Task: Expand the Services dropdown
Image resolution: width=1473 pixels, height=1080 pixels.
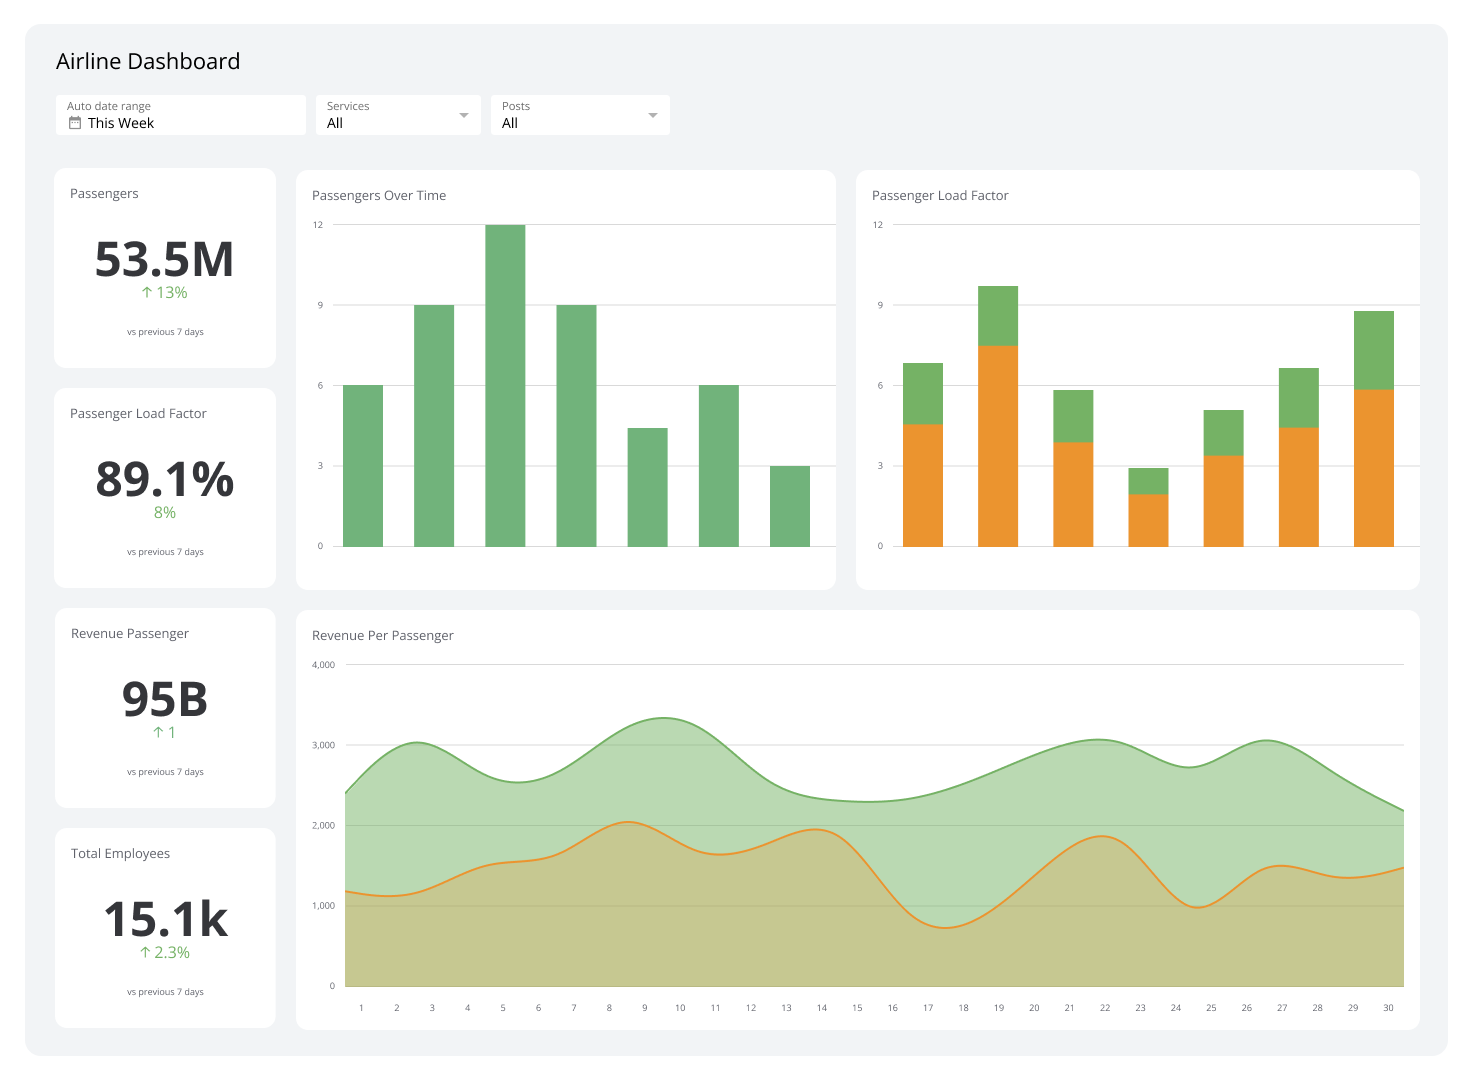Action: tap(398, 114)
